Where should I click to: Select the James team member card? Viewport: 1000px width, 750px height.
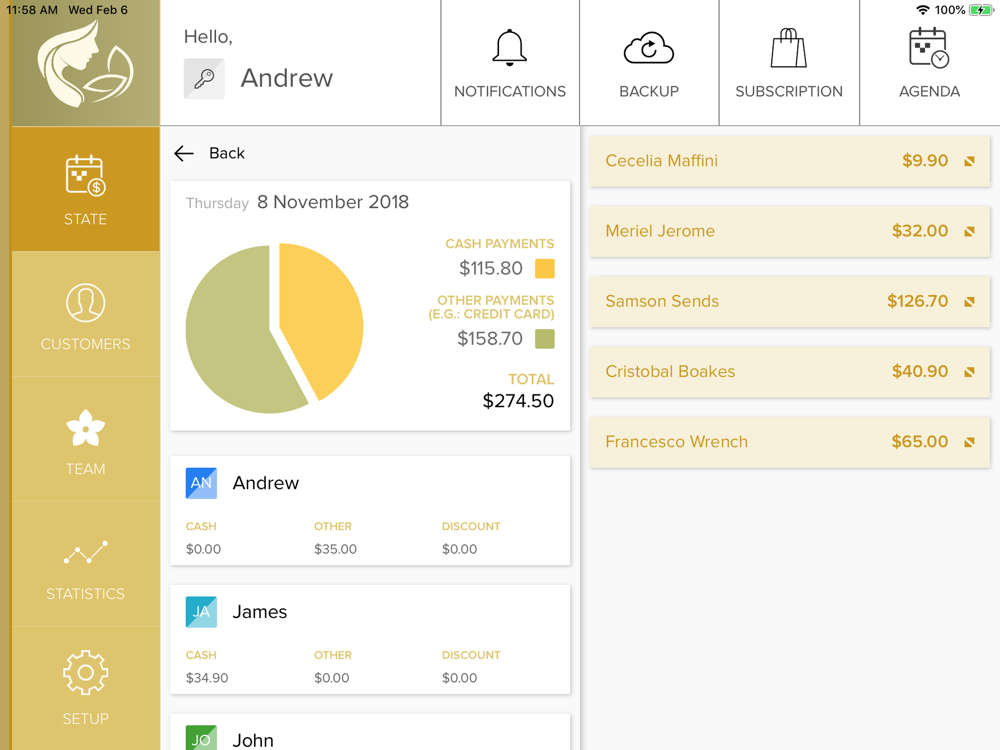click(370, 639)
